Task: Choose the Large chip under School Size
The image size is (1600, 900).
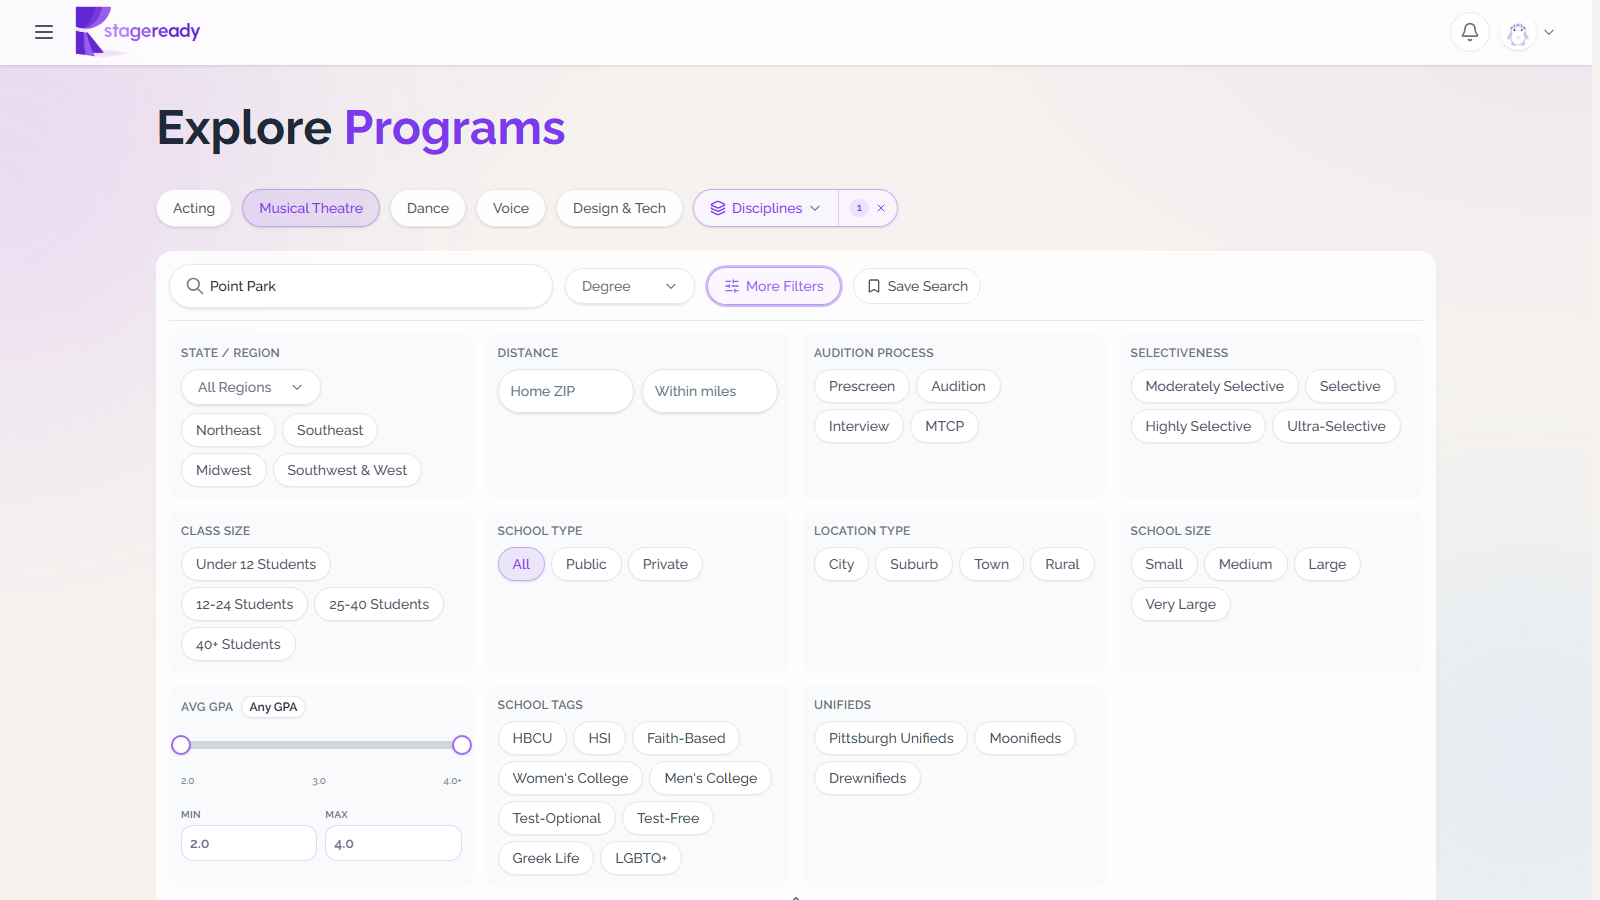Action: [1327, 564]
